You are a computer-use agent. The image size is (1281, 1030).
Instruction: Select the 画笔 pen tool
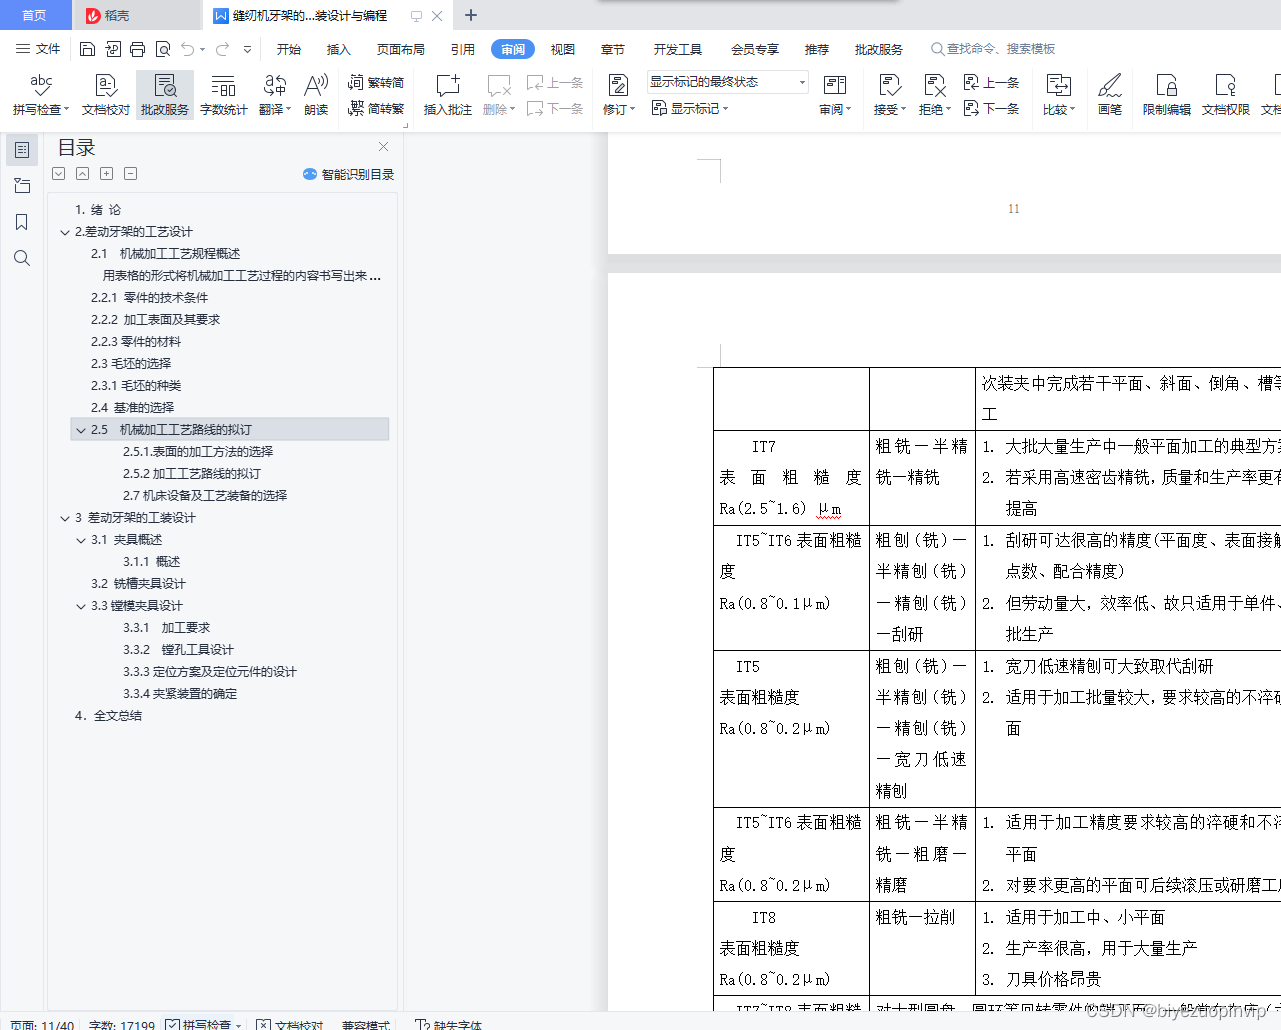1110,95
